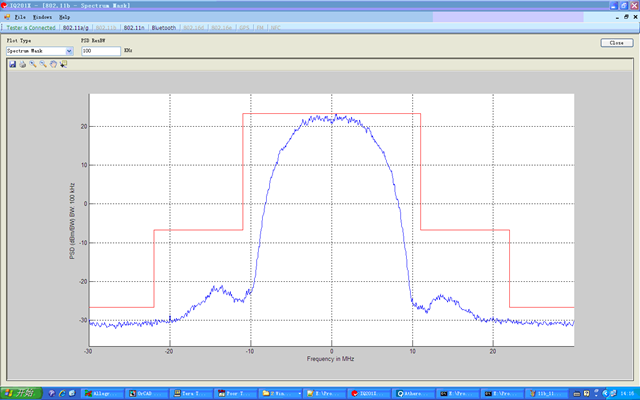This screenshot has width=640, height=400.
Task: Open the grouped folder windows taskbar button
Action: point(281,393)
